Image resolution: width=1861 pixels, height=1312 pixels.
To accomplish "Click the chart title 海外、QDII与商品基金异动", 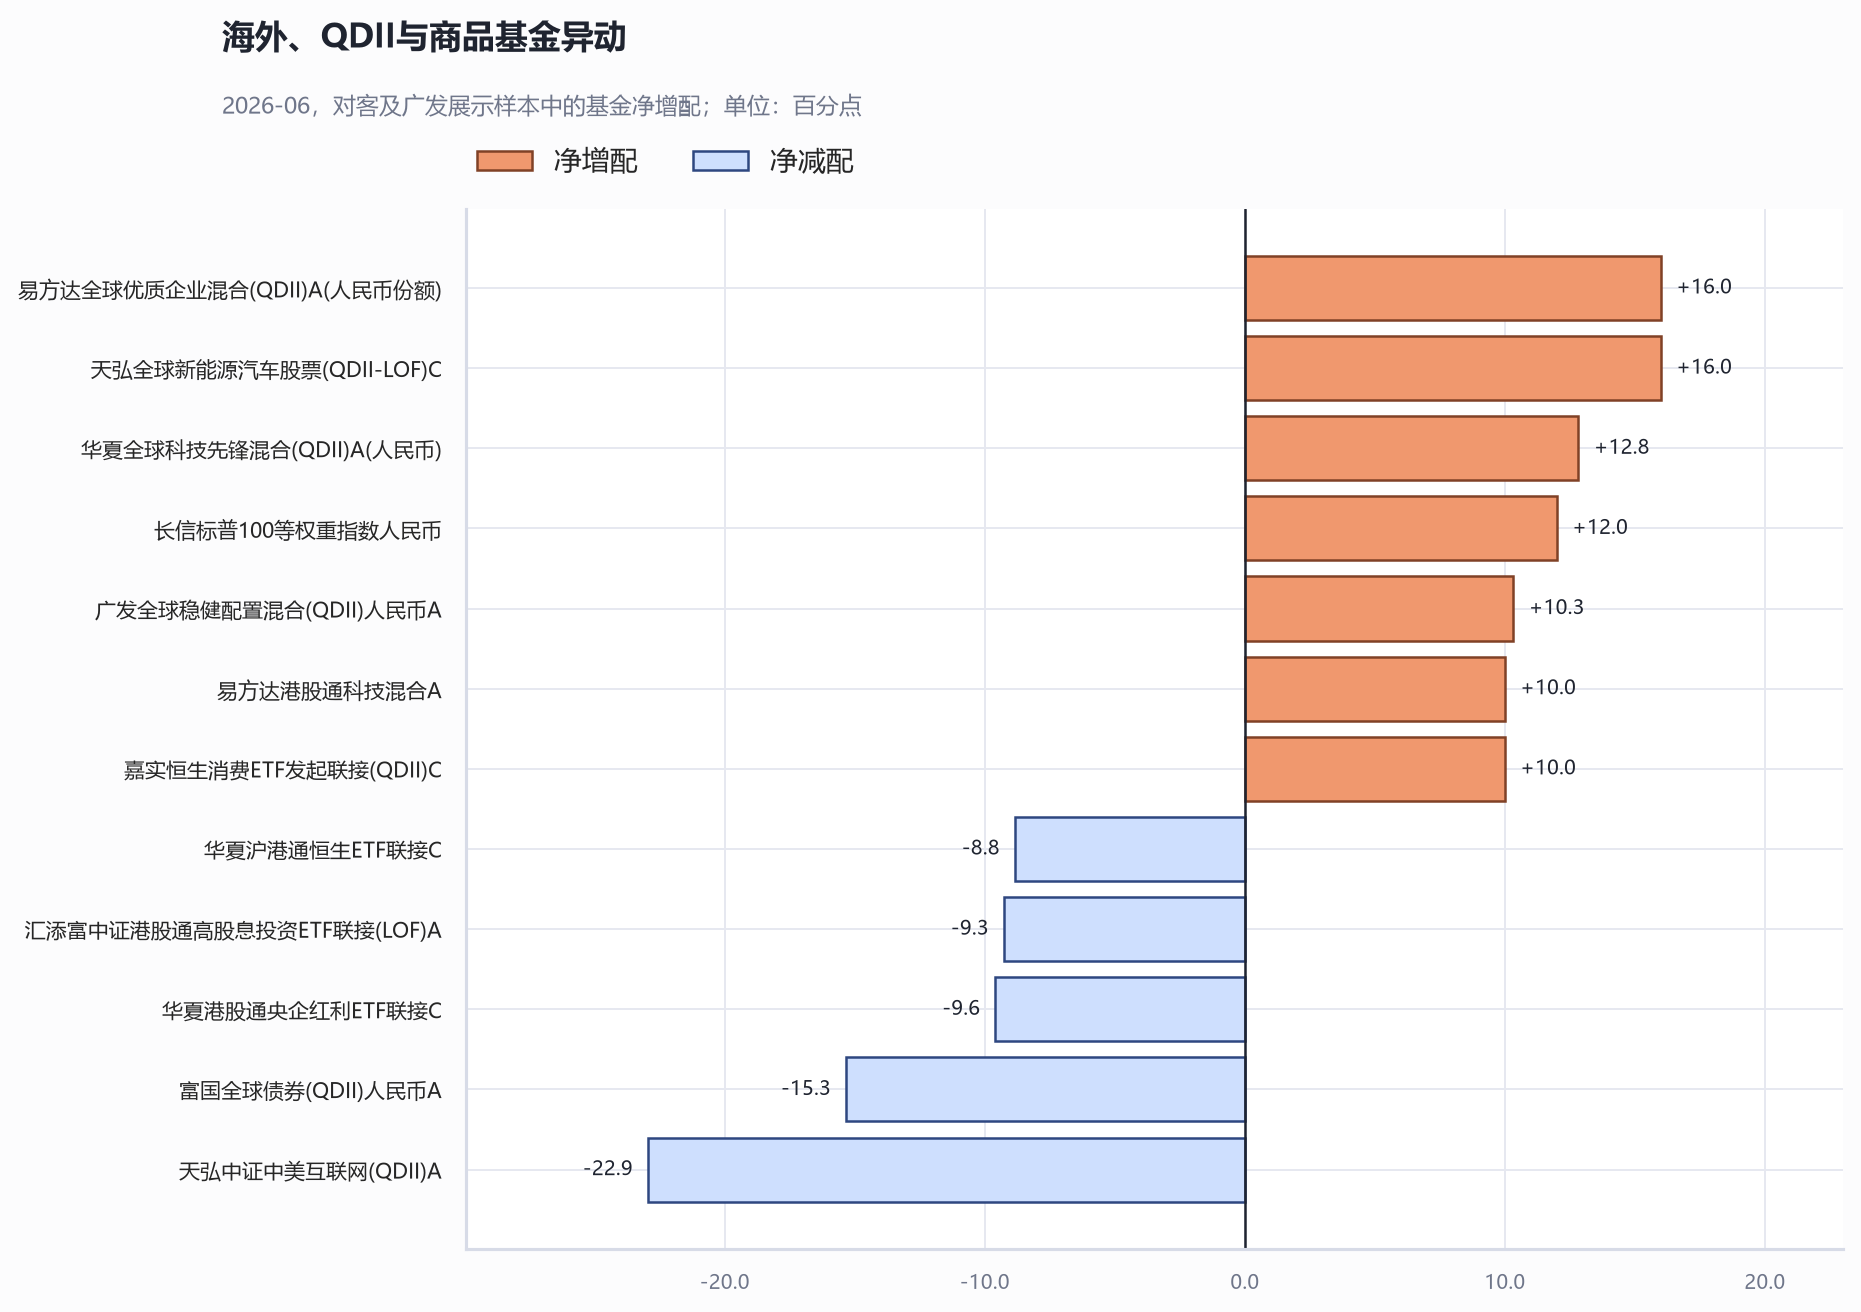I will coord(424,37).
